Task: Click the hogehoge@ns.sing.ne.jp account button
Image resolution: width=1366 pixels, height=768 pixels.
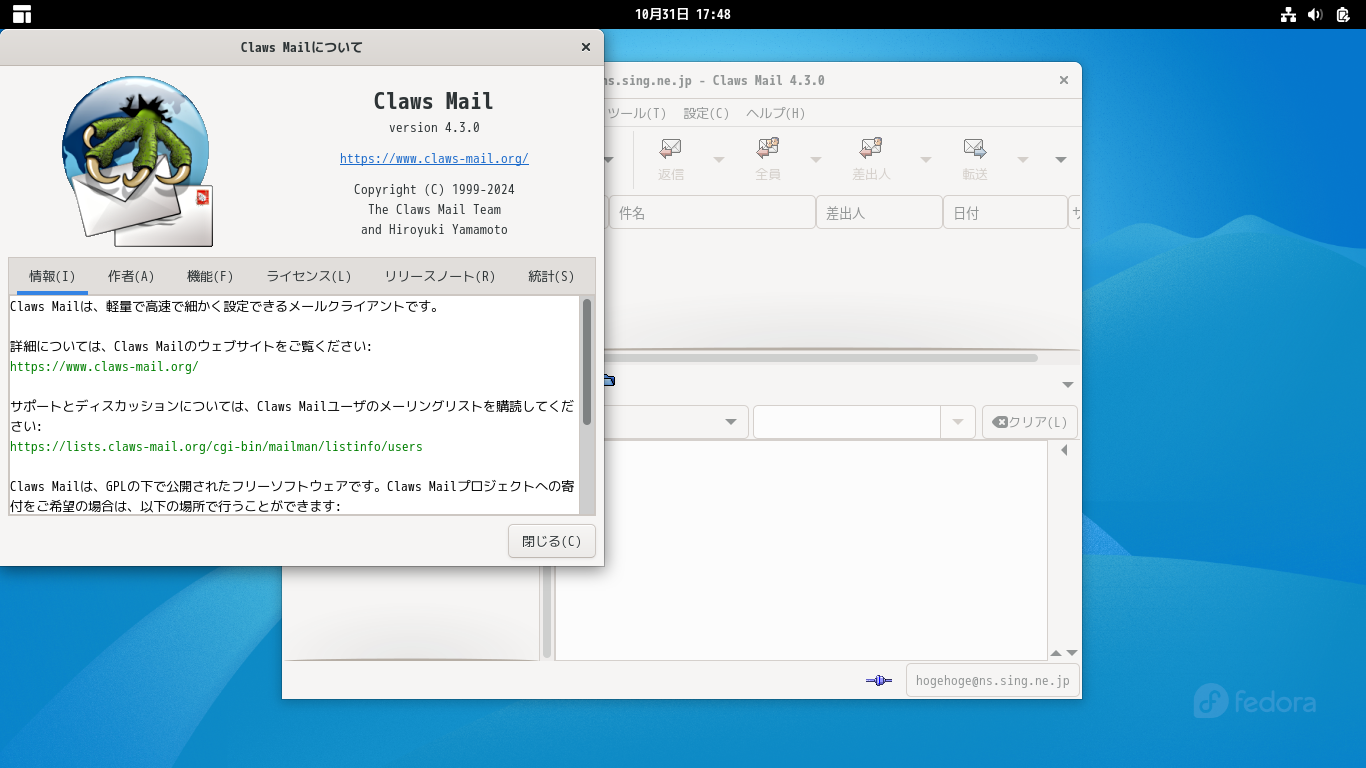Action: tap(992, 681)
